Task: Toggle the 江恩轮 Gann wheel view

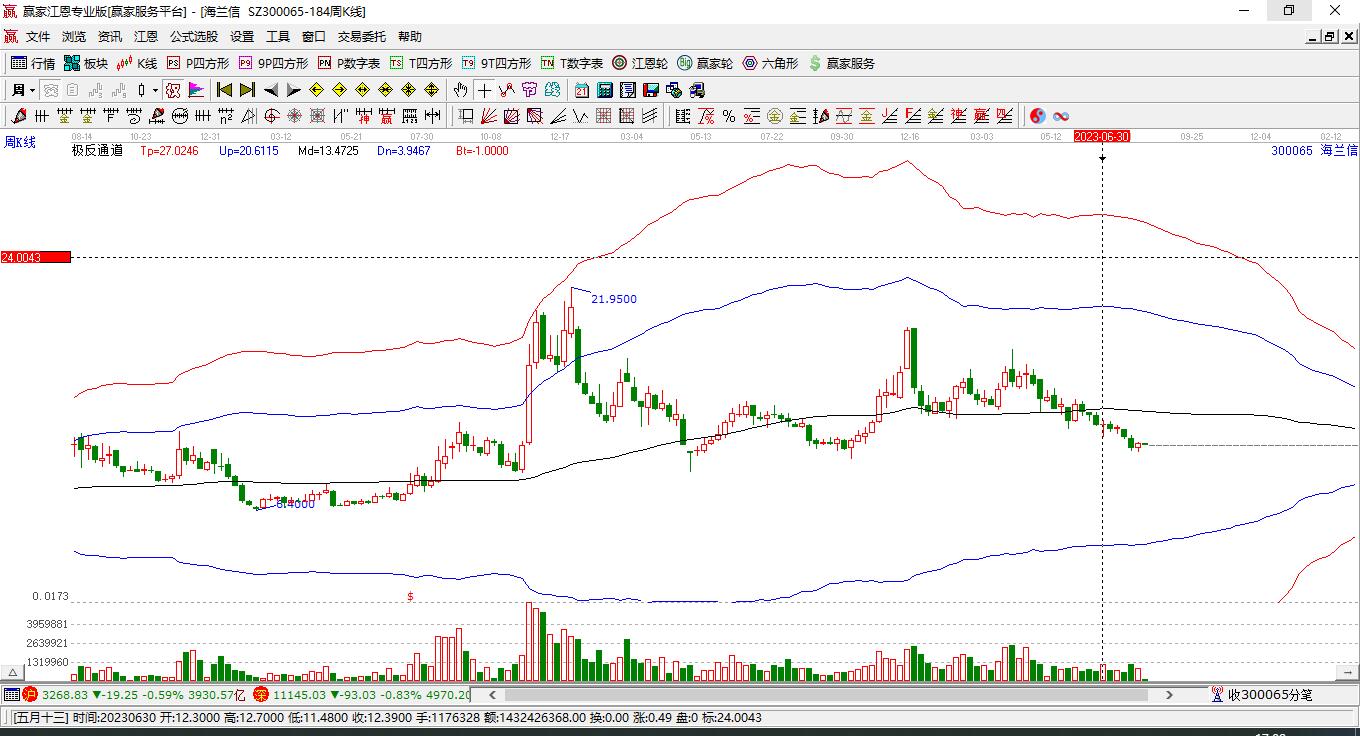Action: pyautogui.click(x=640, y=63)
